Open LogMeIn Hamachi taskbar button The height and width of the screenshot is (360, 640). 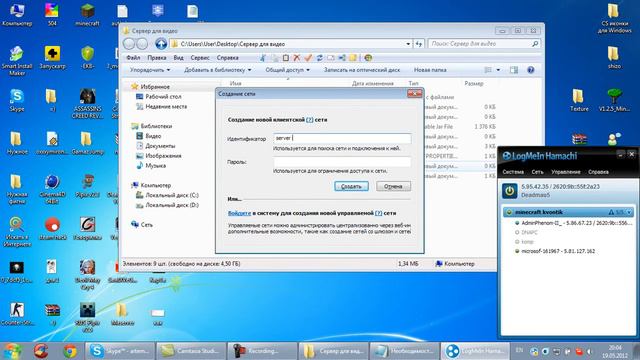coord(475,351)
